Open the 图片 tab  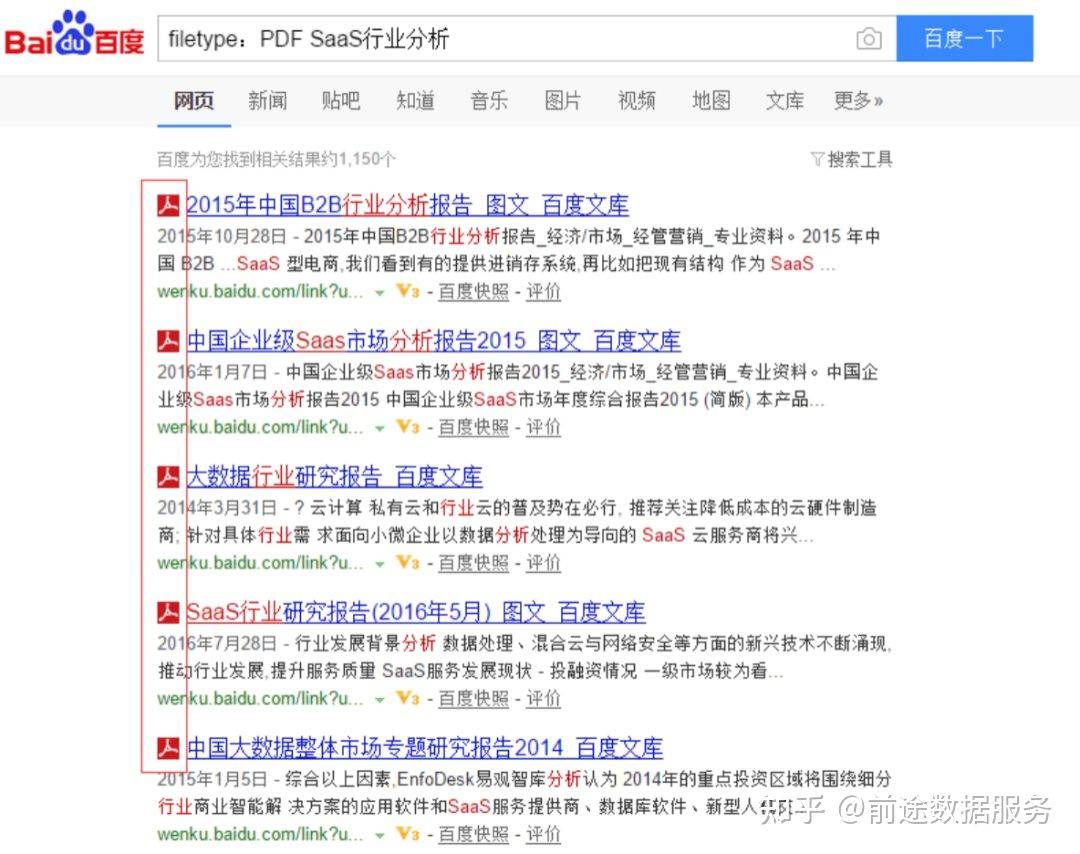563,101
